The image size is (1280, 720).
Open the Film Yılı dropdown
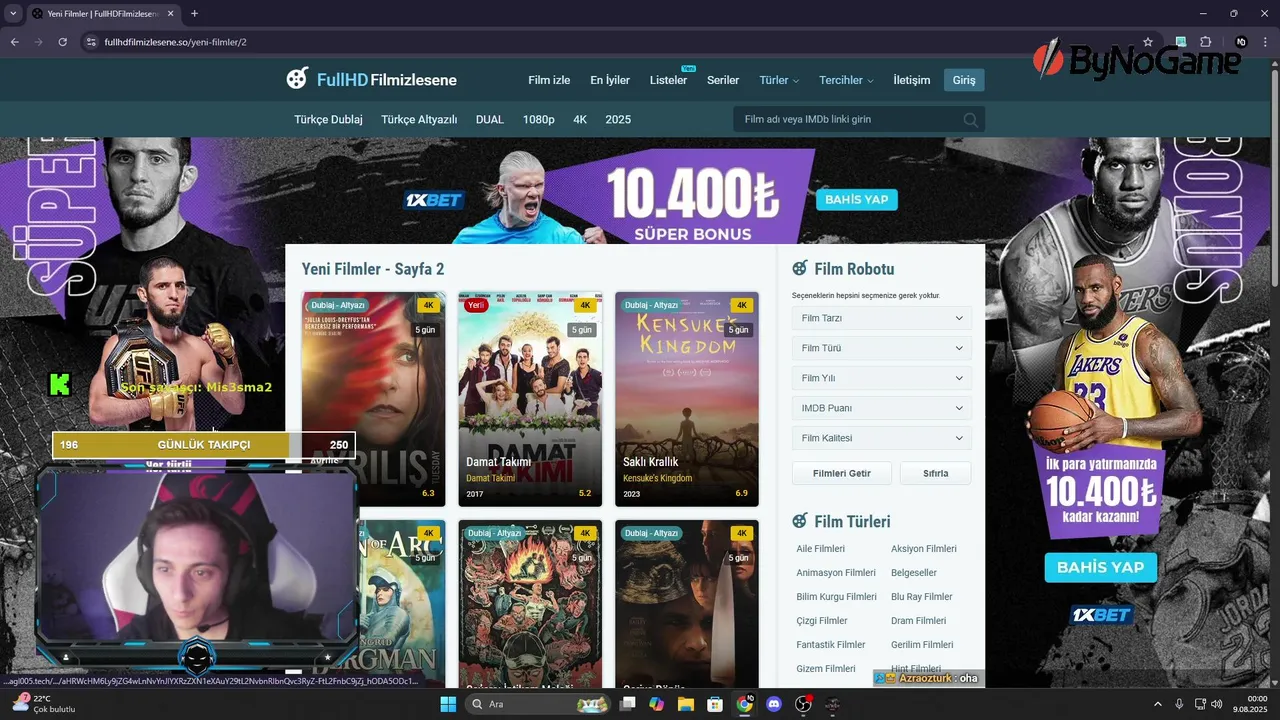pyautogui.click(x=881, y=378)
